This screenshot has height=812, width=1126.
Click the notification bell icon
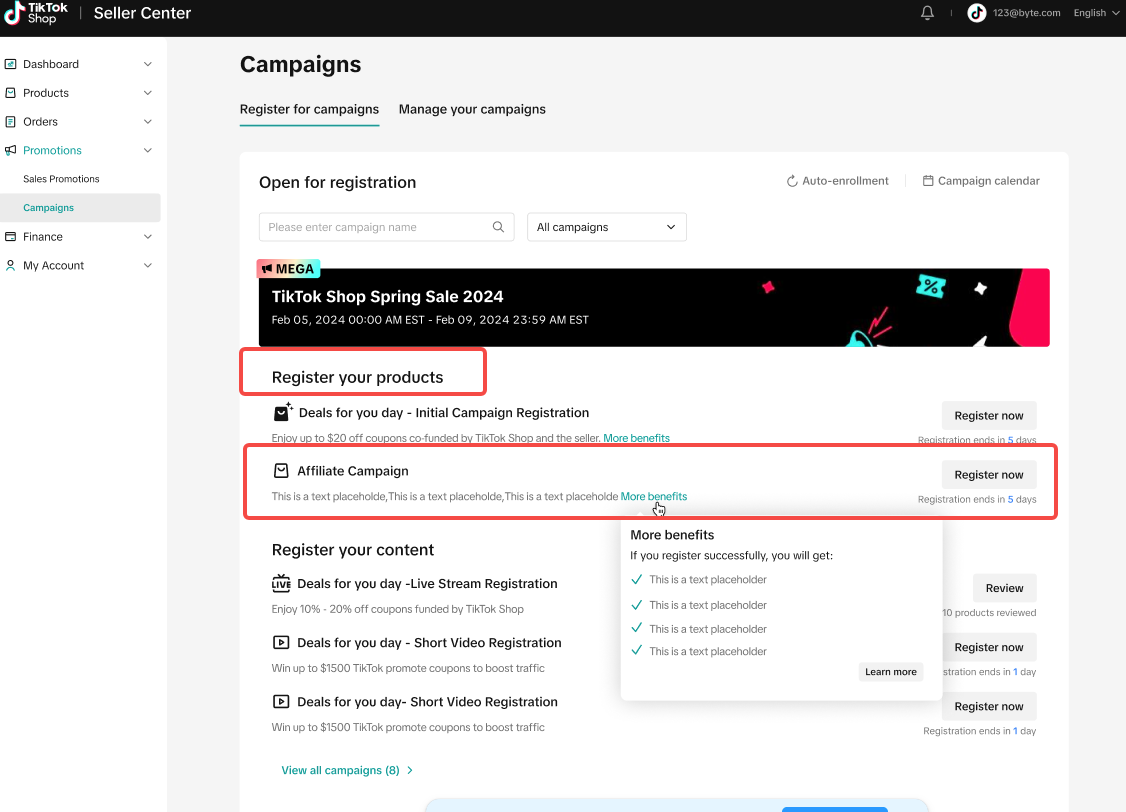click(927, 13)
